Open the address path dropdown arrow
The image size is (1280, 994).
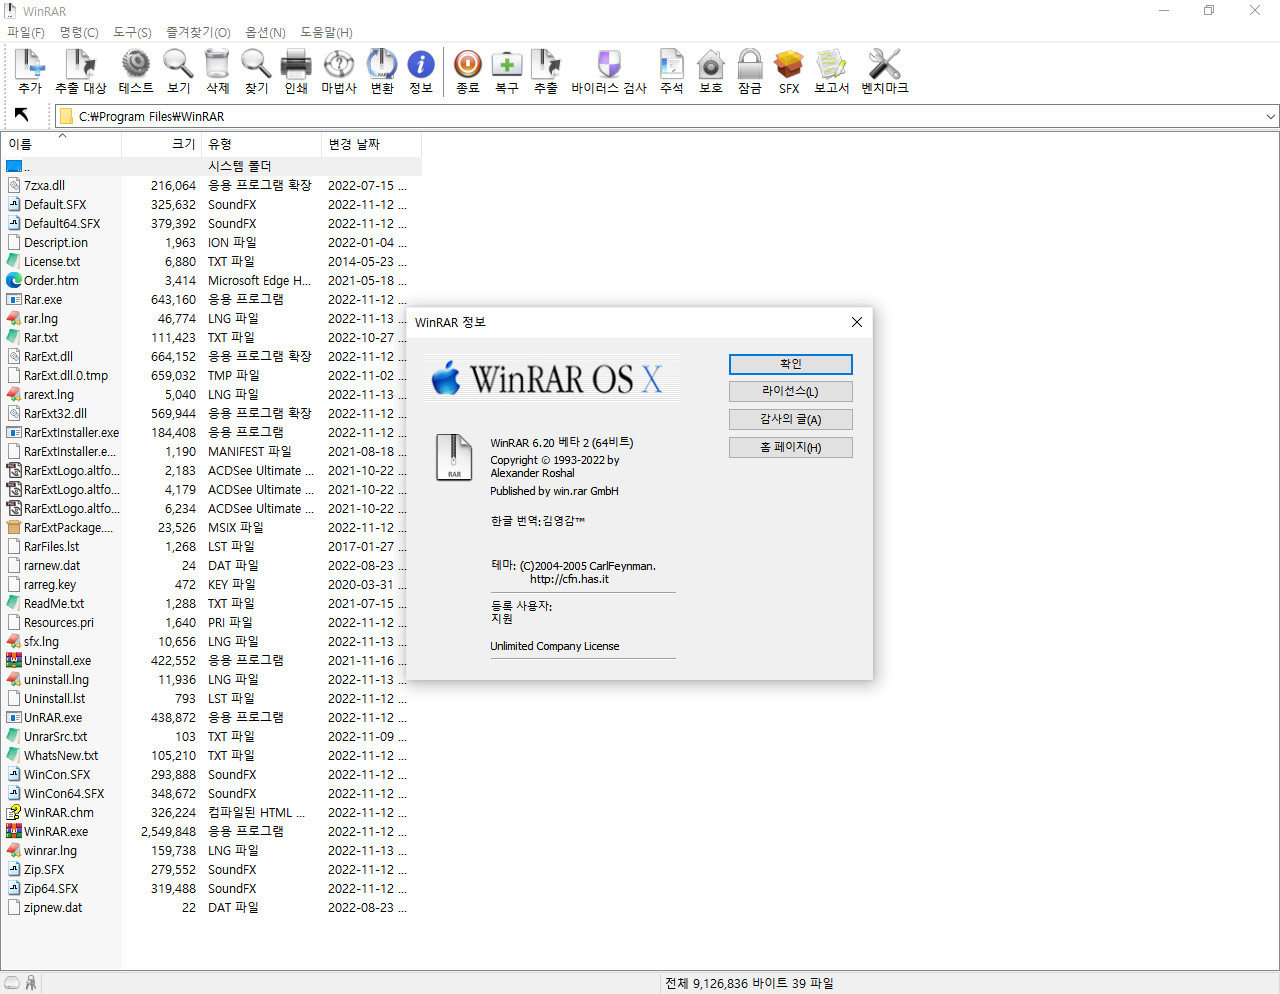pyautogui.click(x=1270, y=116)
